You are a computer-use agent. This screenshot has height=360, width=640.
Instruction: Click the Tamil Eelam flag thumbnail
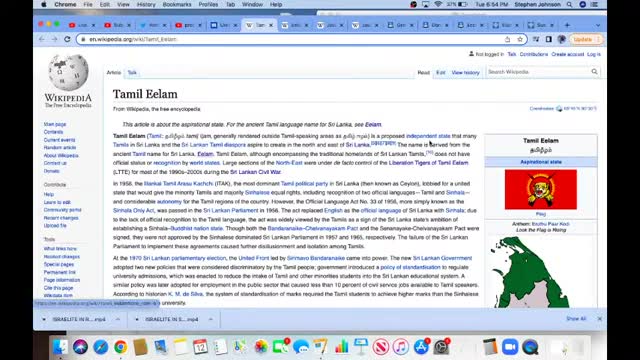point(540,189)
